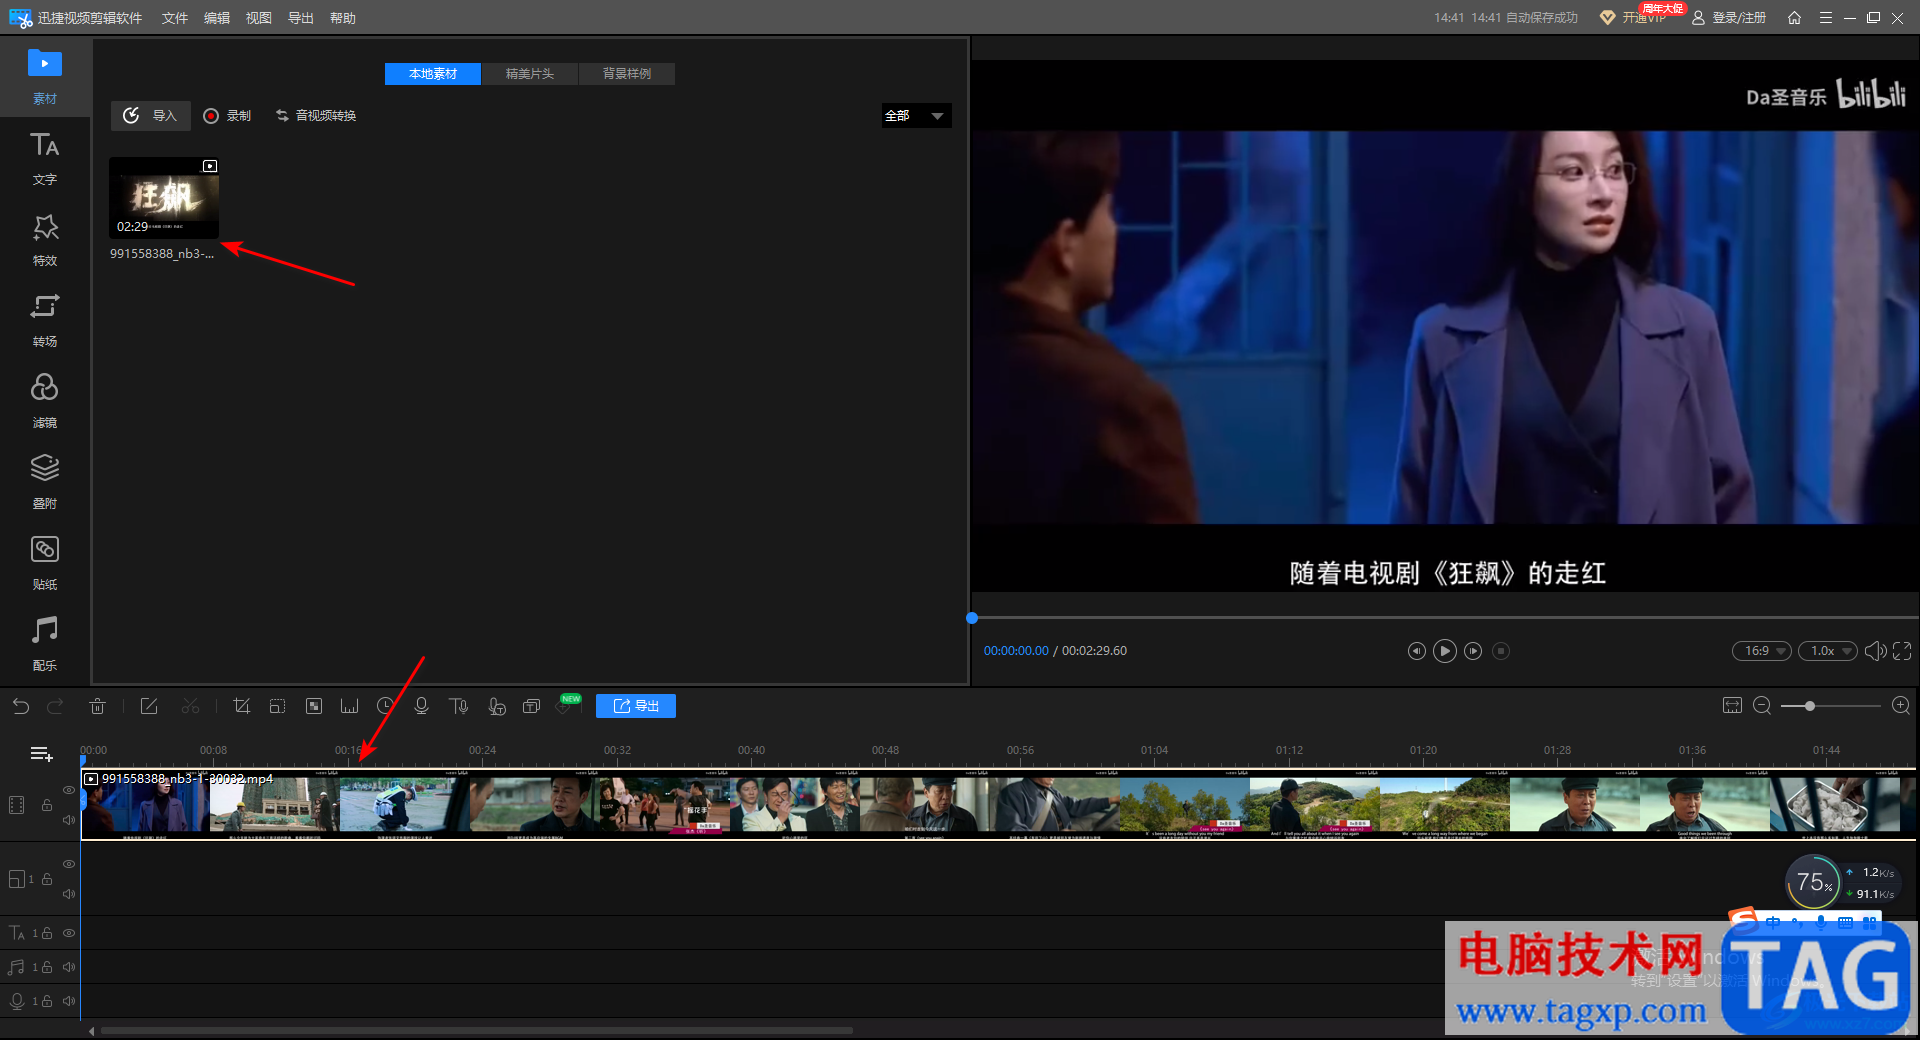This screenshot has height=1040, width=1920.
Task: Apply the mosaic tool
Action: [x=313, y=706]
